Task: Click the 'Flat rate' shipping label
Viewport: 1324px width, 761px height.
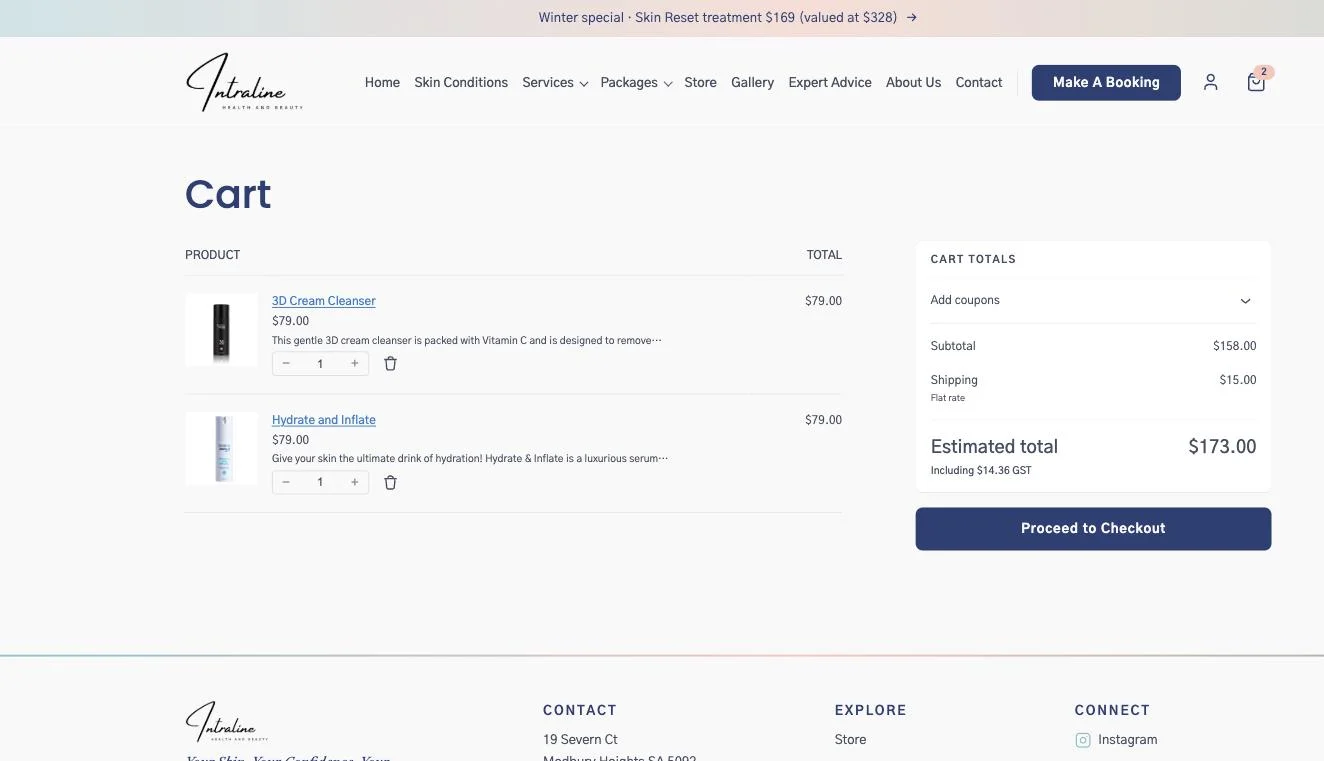Action: point(948,398)
